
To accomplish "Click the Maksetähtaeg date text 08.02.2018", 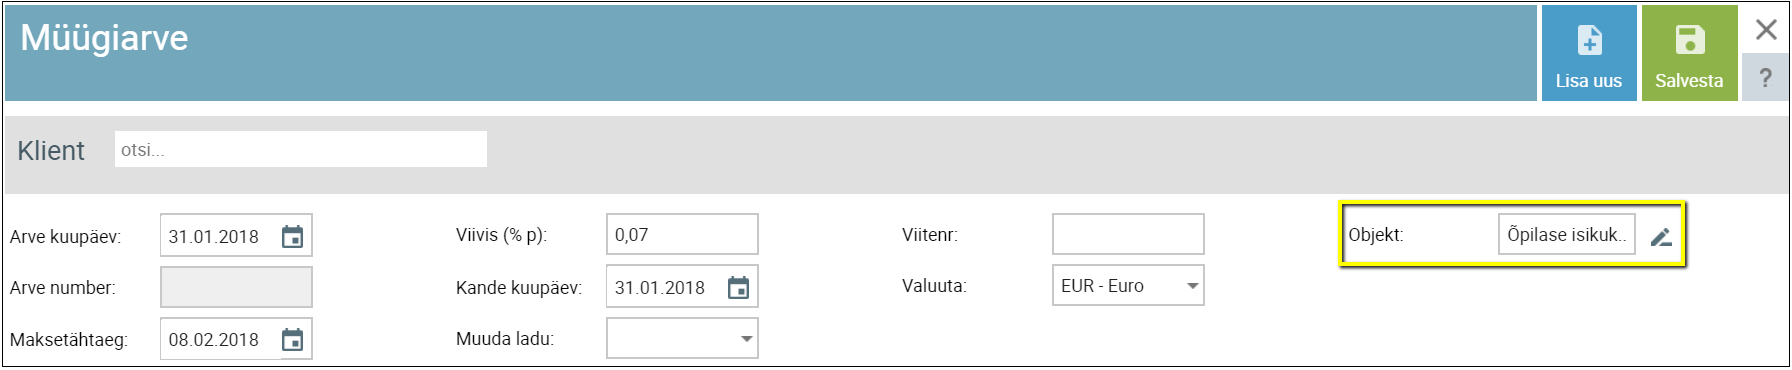I will (214, 340).
